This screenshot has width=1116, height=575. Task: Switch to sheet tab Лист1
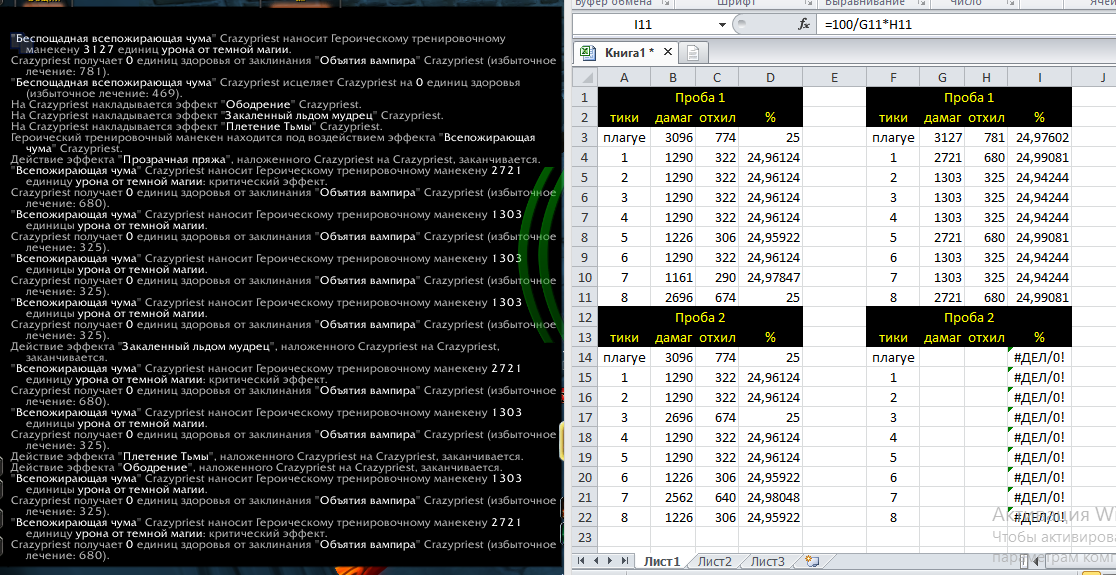coord(662,561)
